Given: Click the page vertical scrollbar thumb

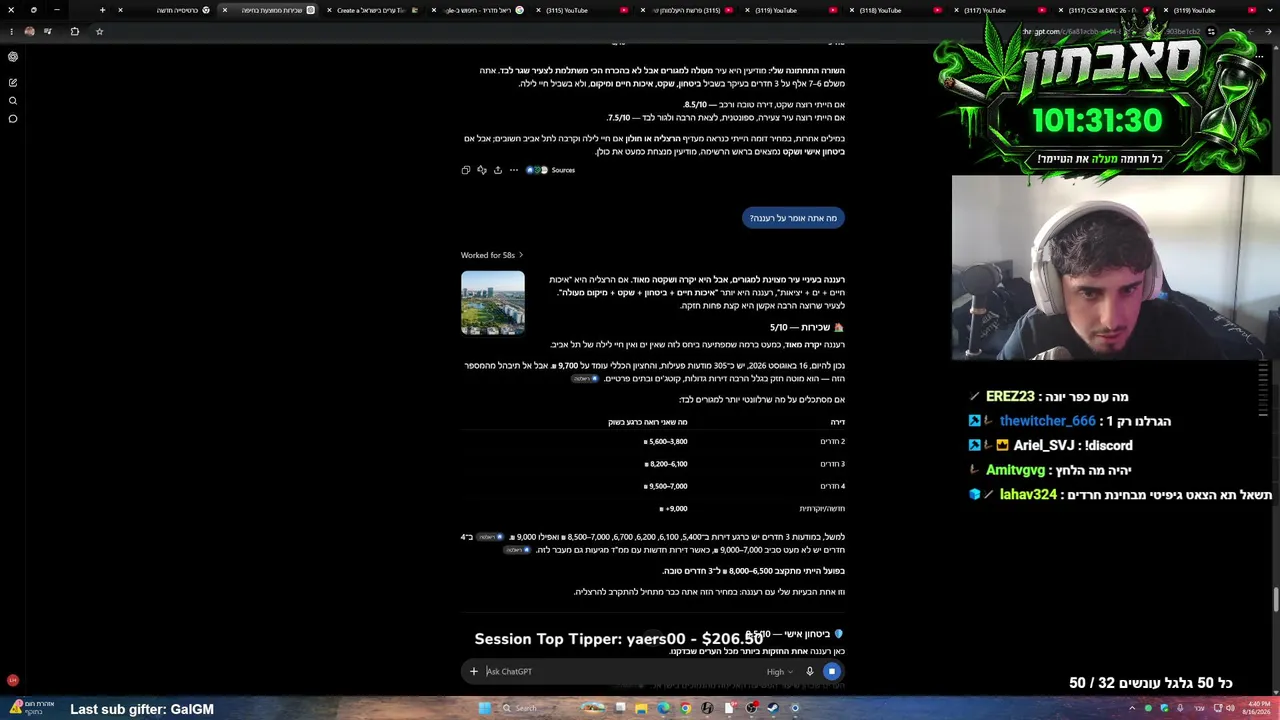Looking at the screenshot, I should point(1275,598).
